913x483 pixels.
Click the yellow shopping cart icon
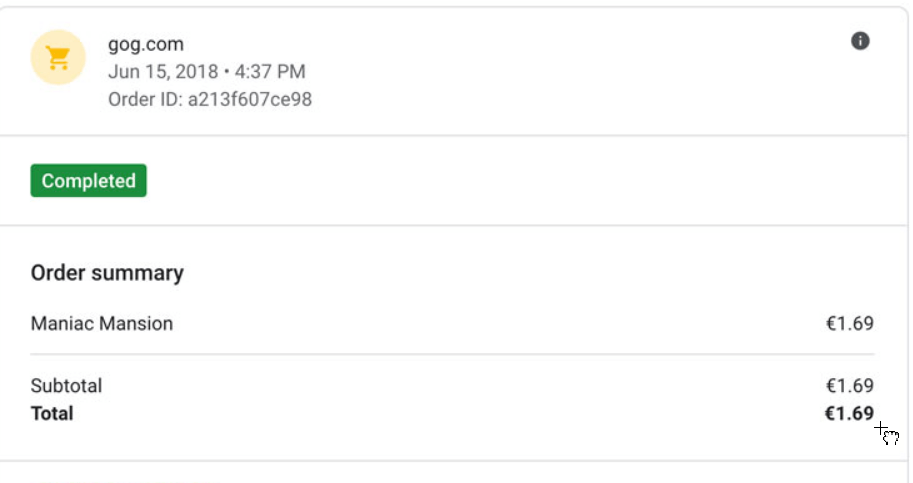[58, 58]
